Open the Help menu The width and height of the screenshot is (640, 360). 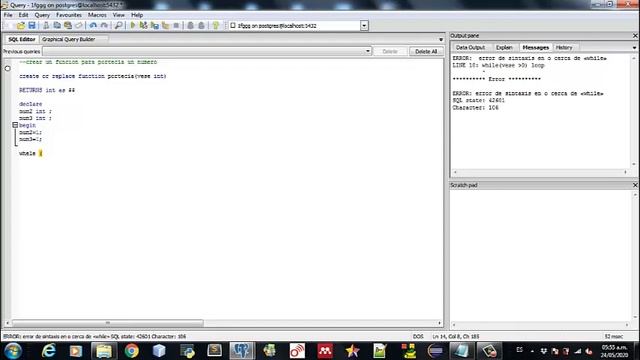tap(137, 15)
